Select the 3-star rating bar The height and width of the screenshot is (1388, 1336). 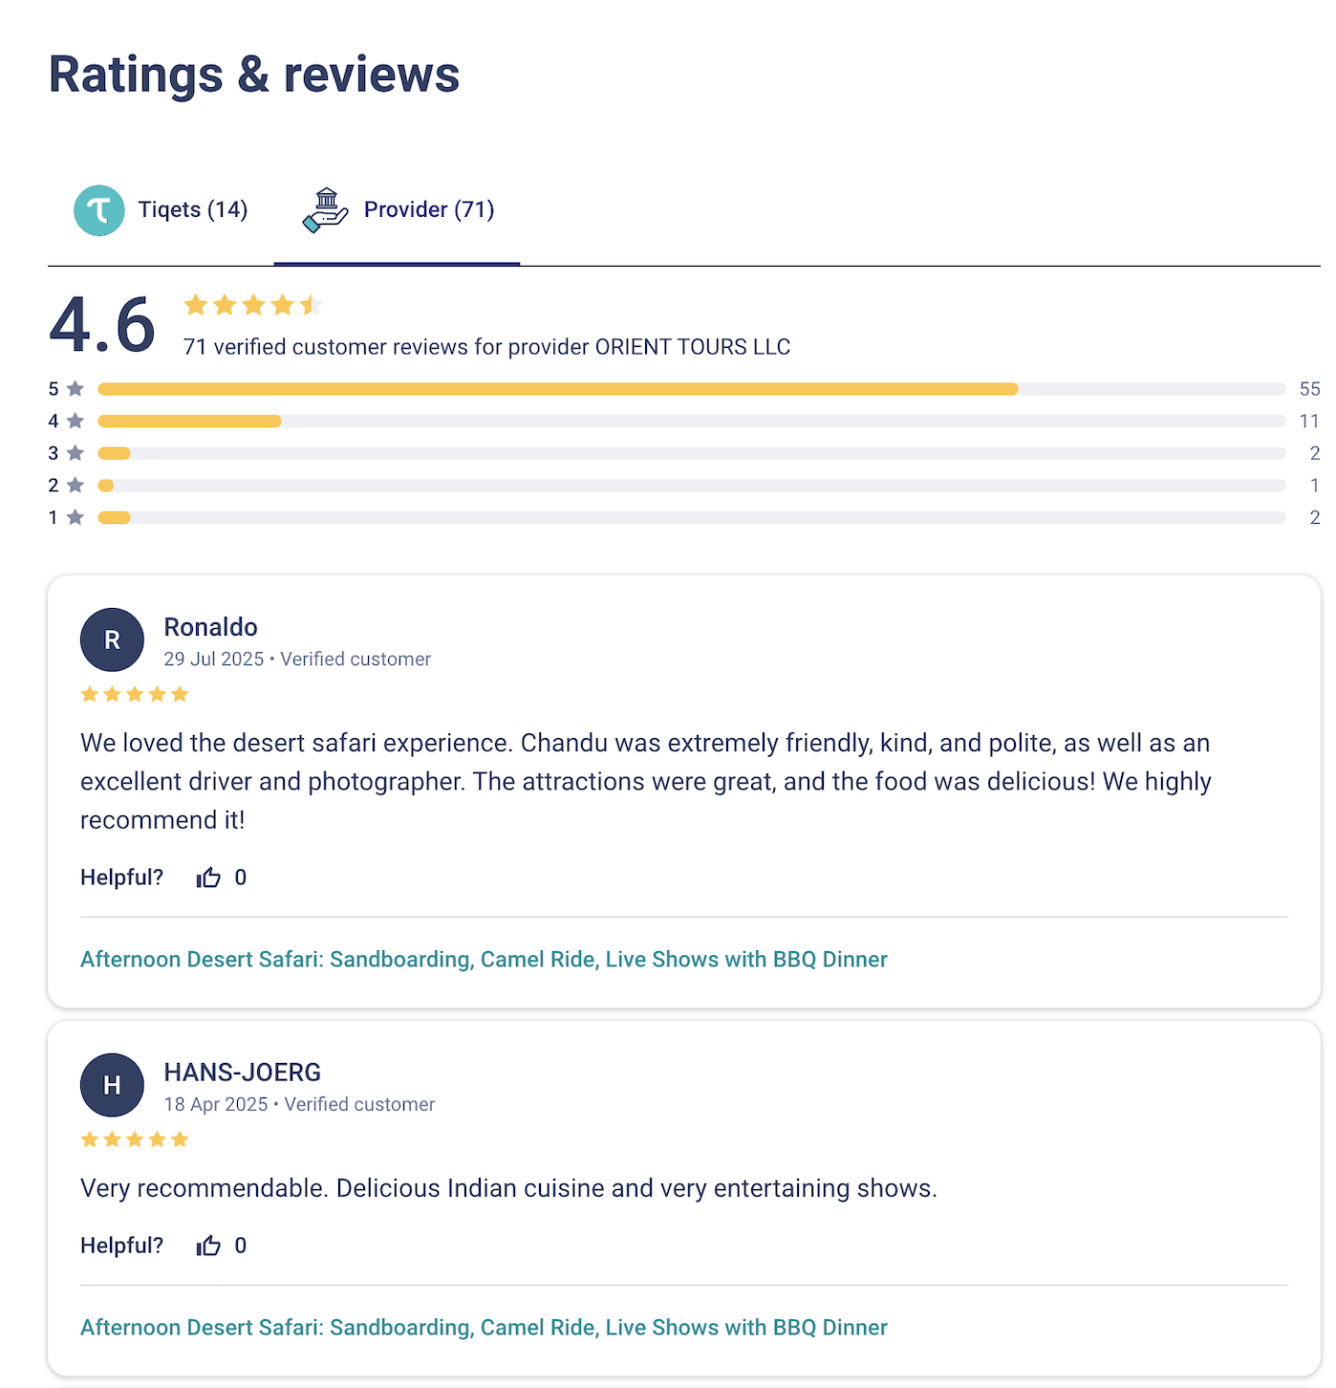[x=691, y=453]
